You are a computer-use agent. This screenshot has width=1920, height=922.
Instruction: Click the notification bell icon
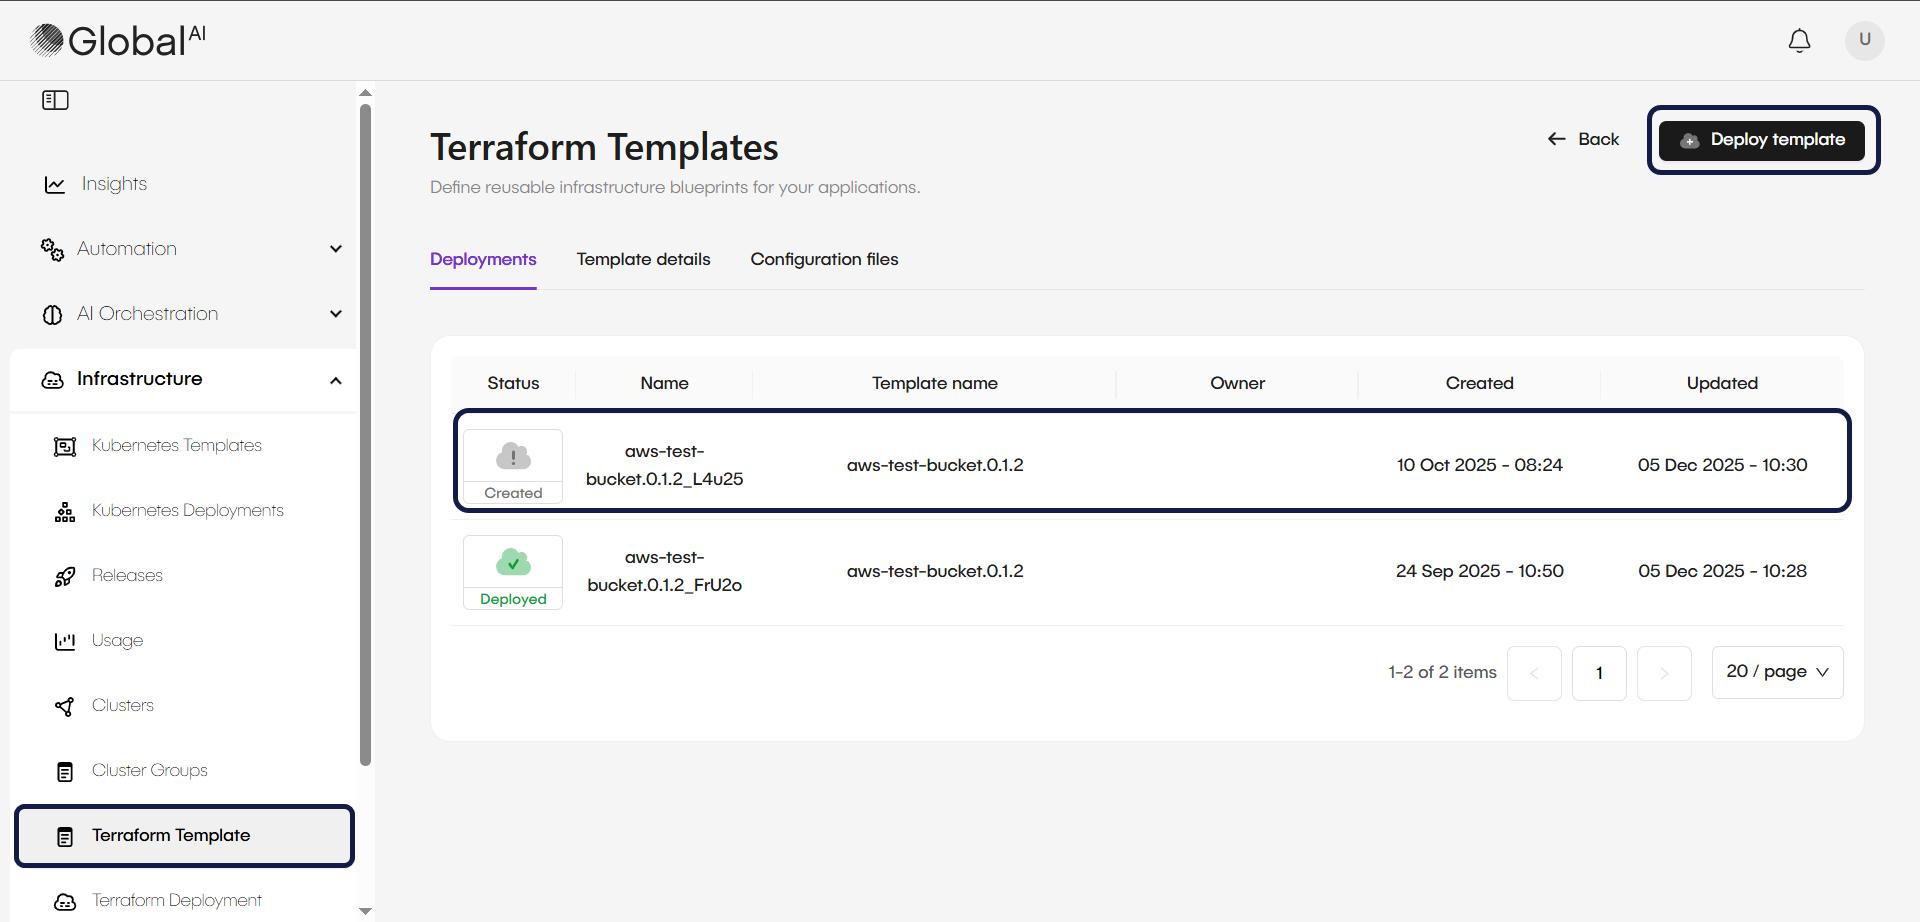point(1799,41)
